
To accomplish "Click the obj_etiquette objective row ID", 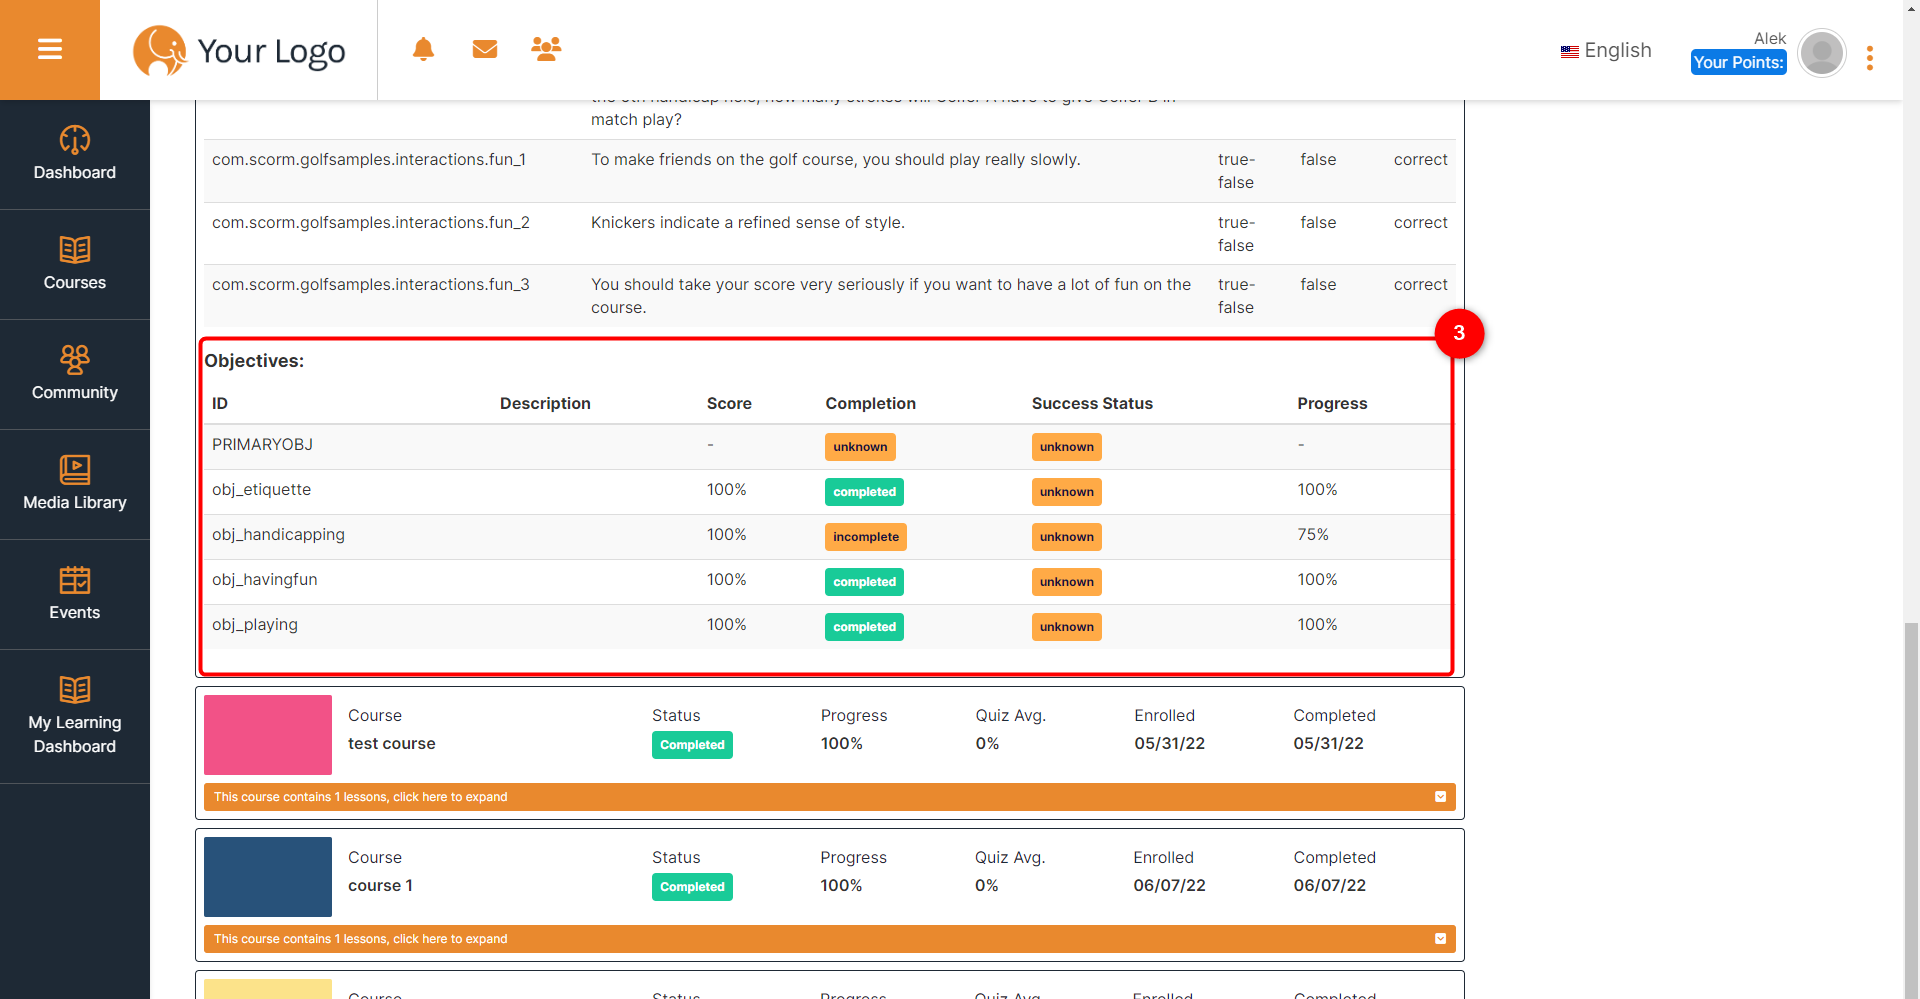I will (261, 489).
